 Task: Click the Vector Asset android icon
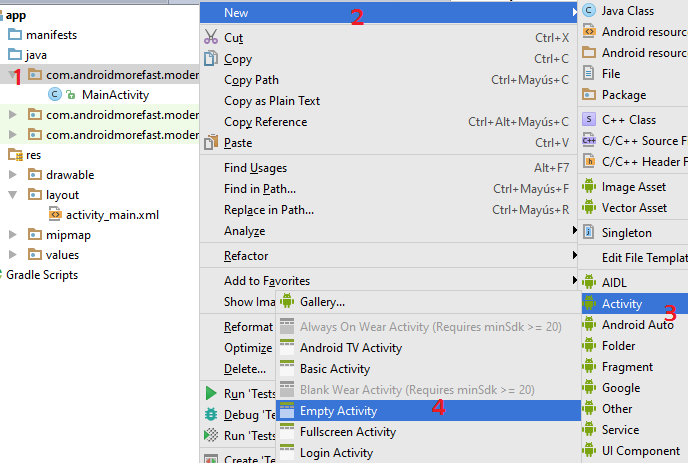589,207
